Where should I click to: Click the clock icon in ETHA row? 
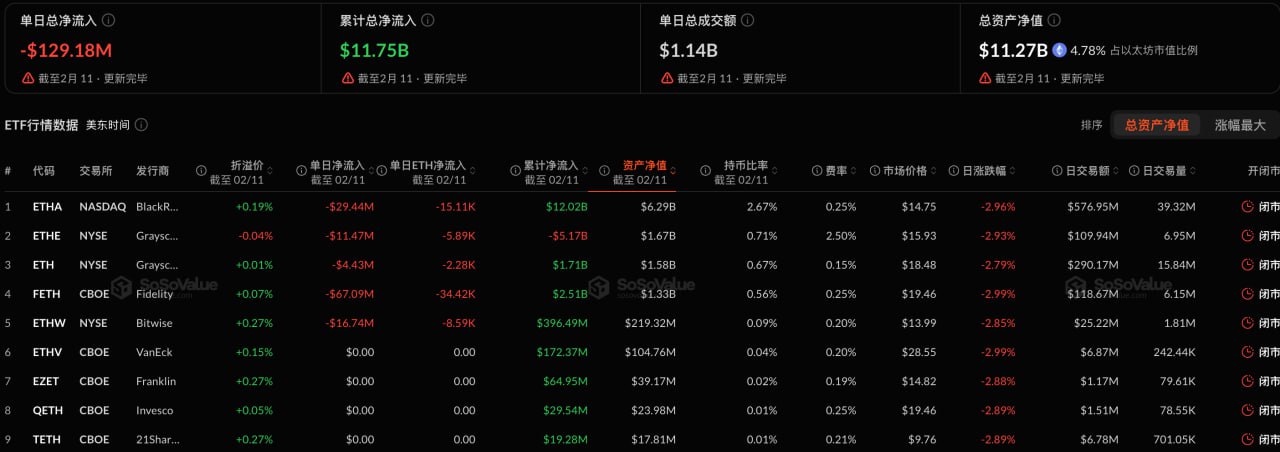point(1247,207)
